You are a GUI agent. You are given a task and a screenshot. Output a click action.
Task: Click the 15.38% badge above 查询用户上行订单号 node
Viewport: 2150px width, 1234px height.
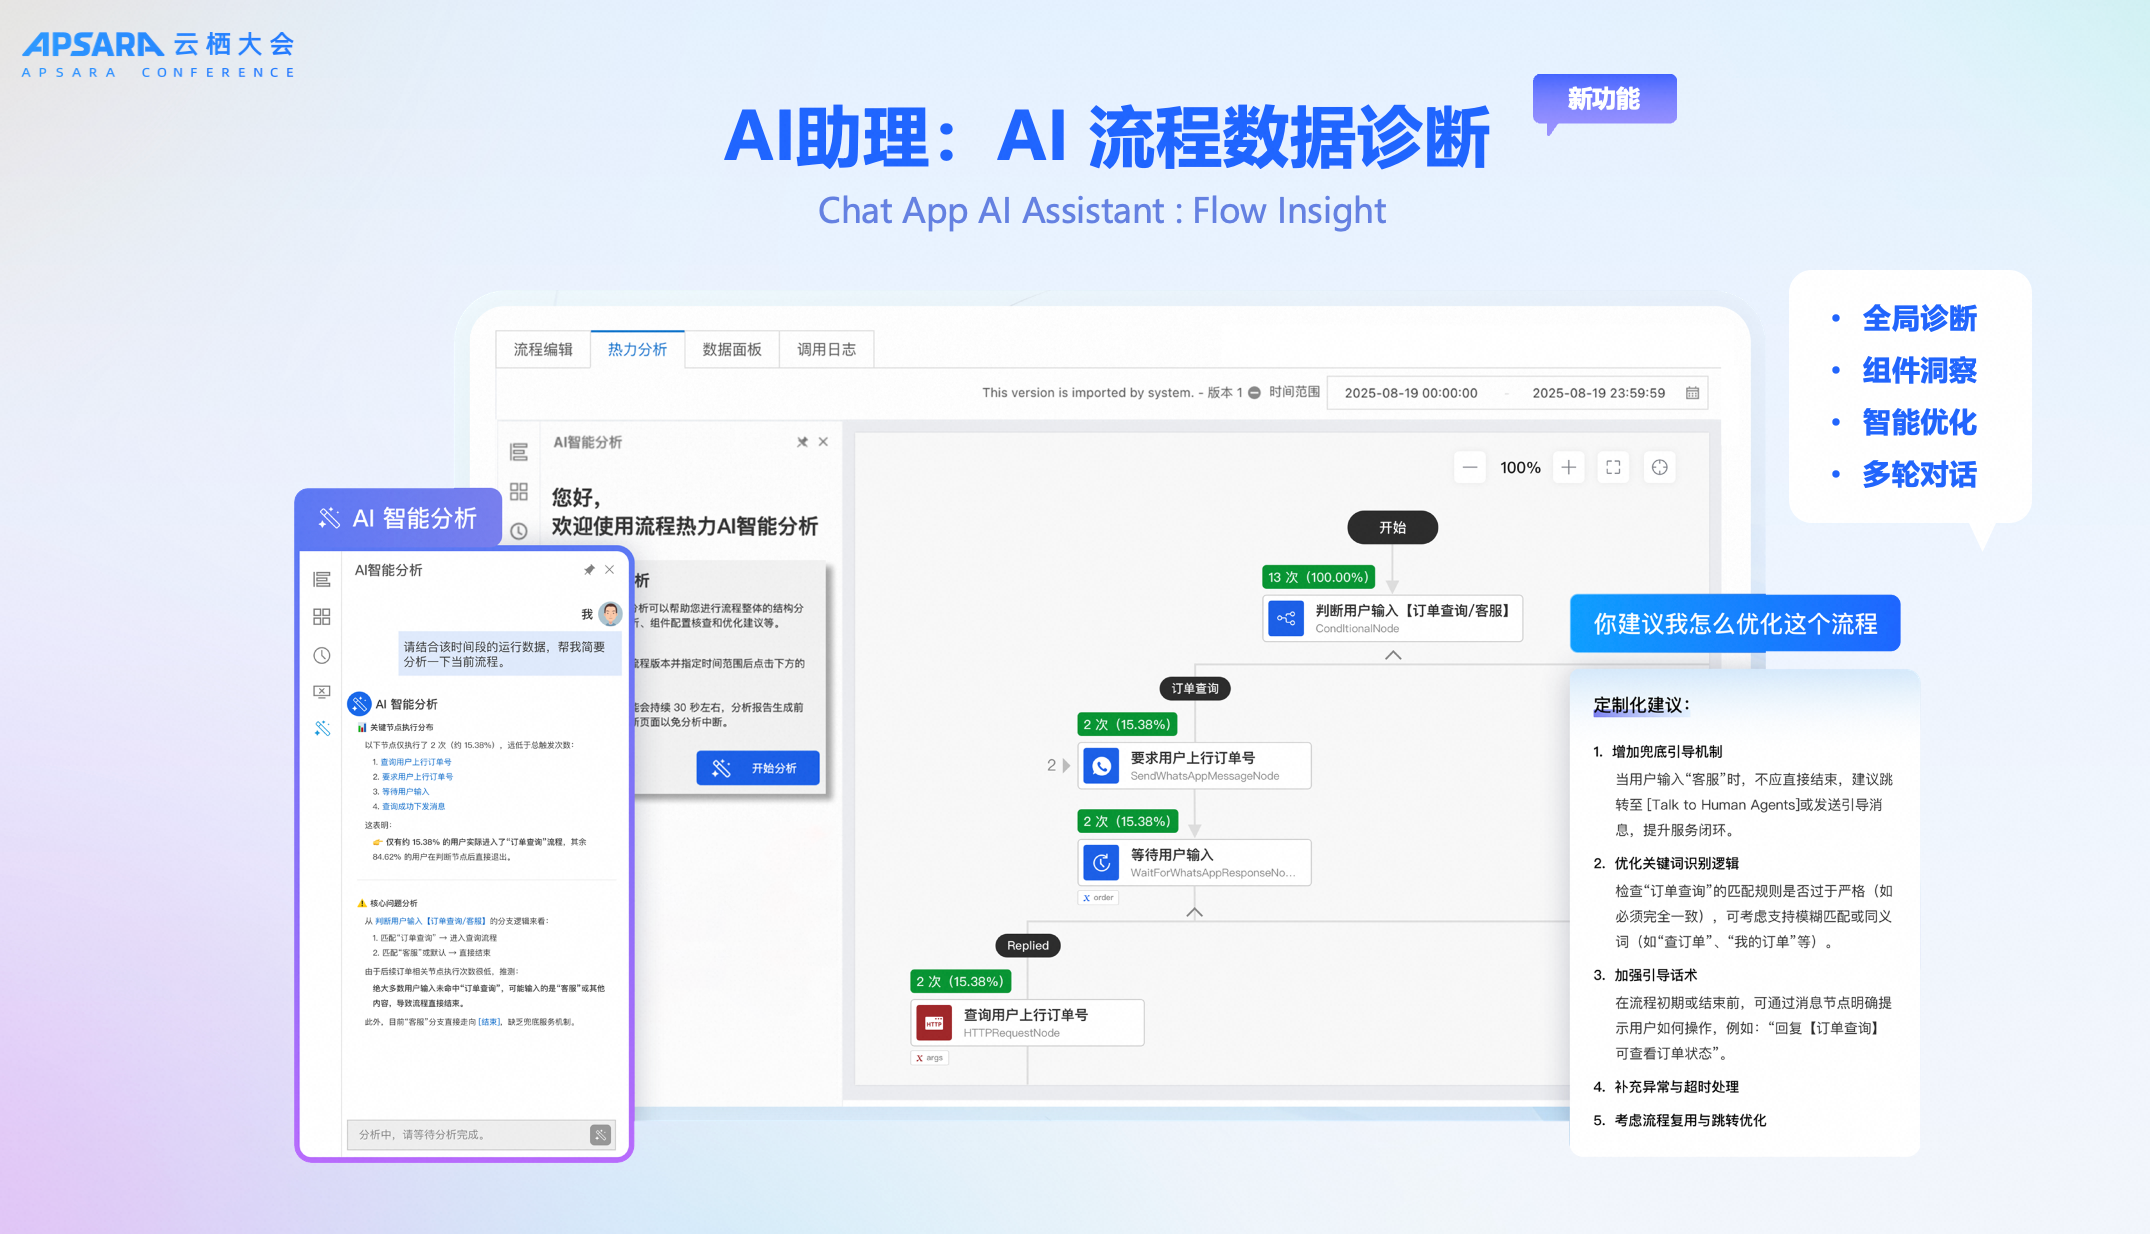tap(960, 981)
